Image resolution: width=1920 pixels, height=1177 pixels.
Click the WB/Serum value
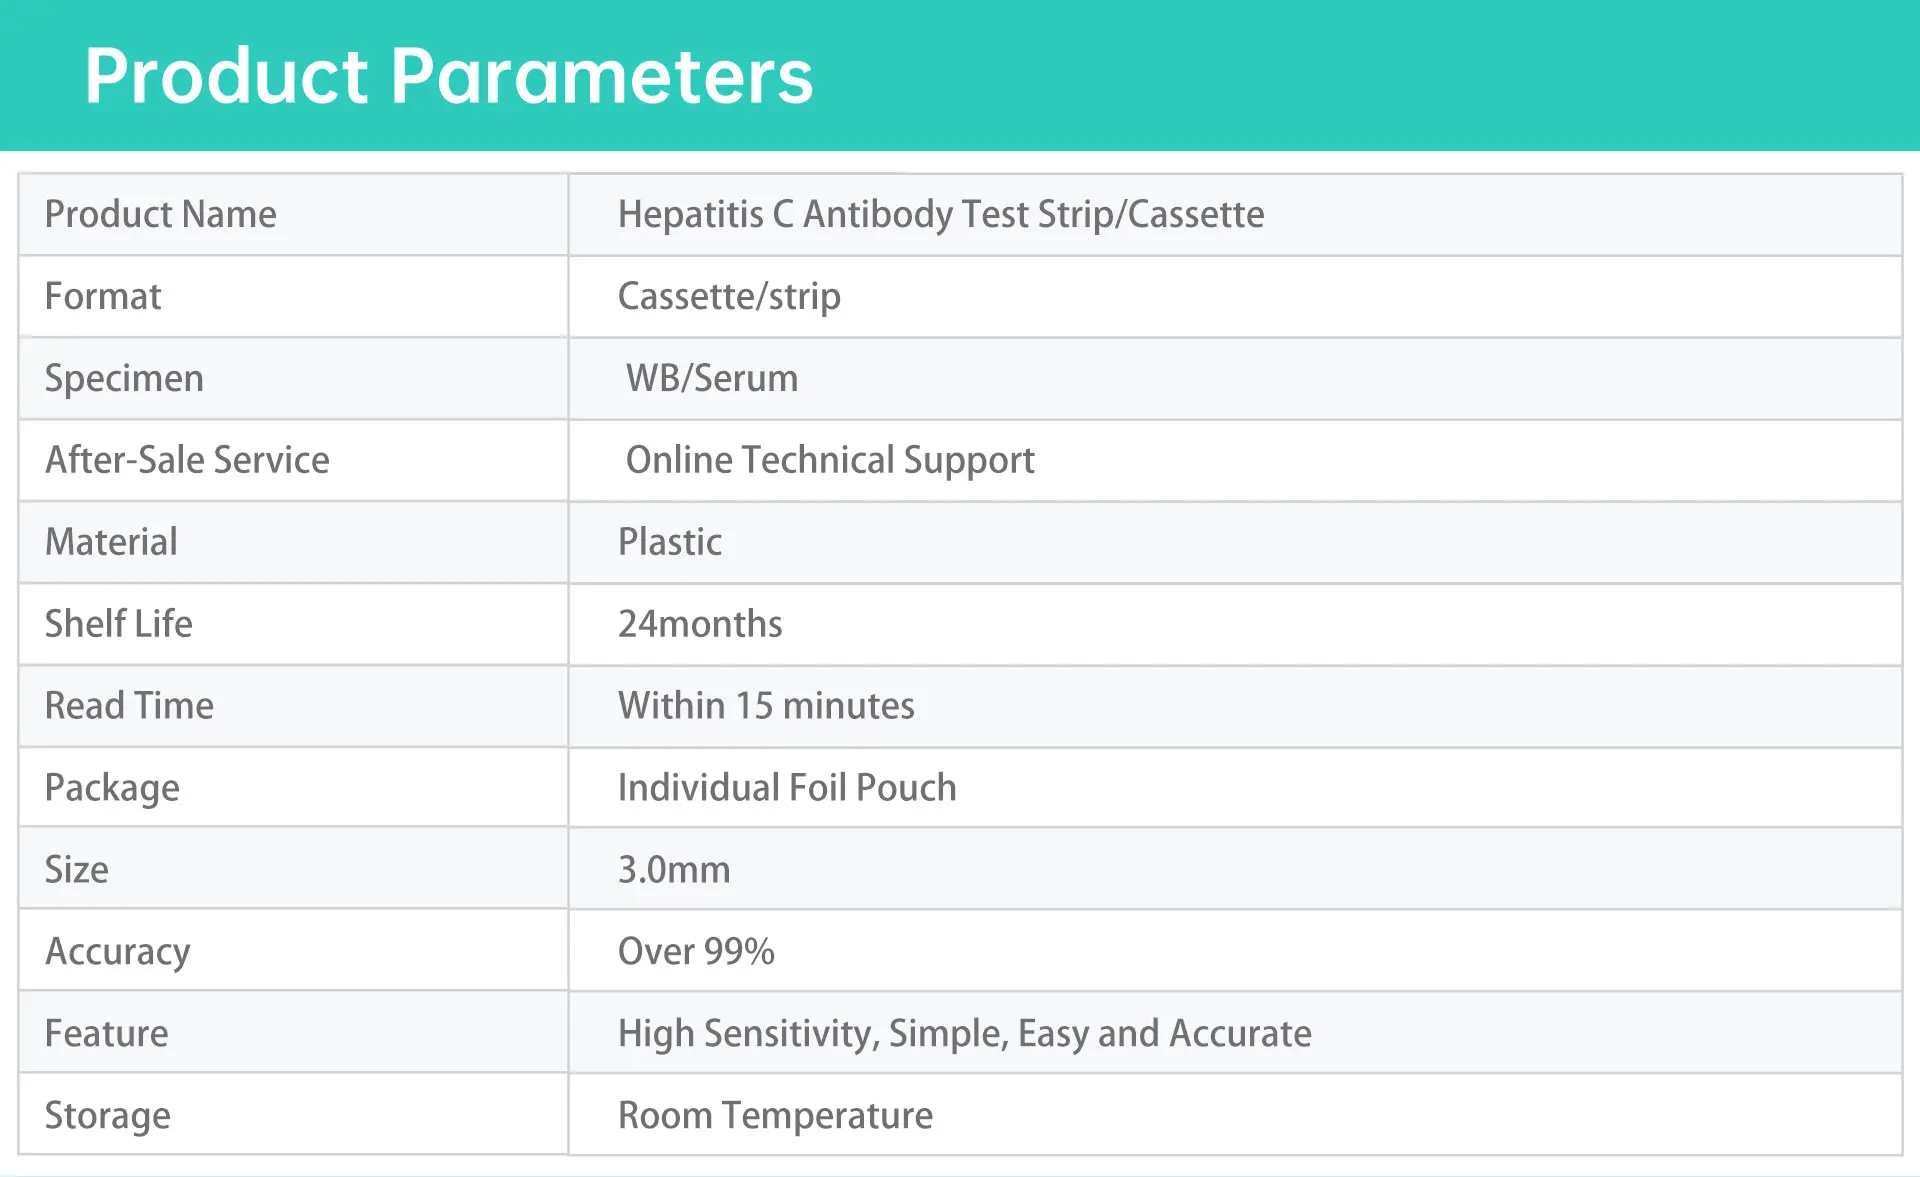pyautogui.click(x=712, y=378)
